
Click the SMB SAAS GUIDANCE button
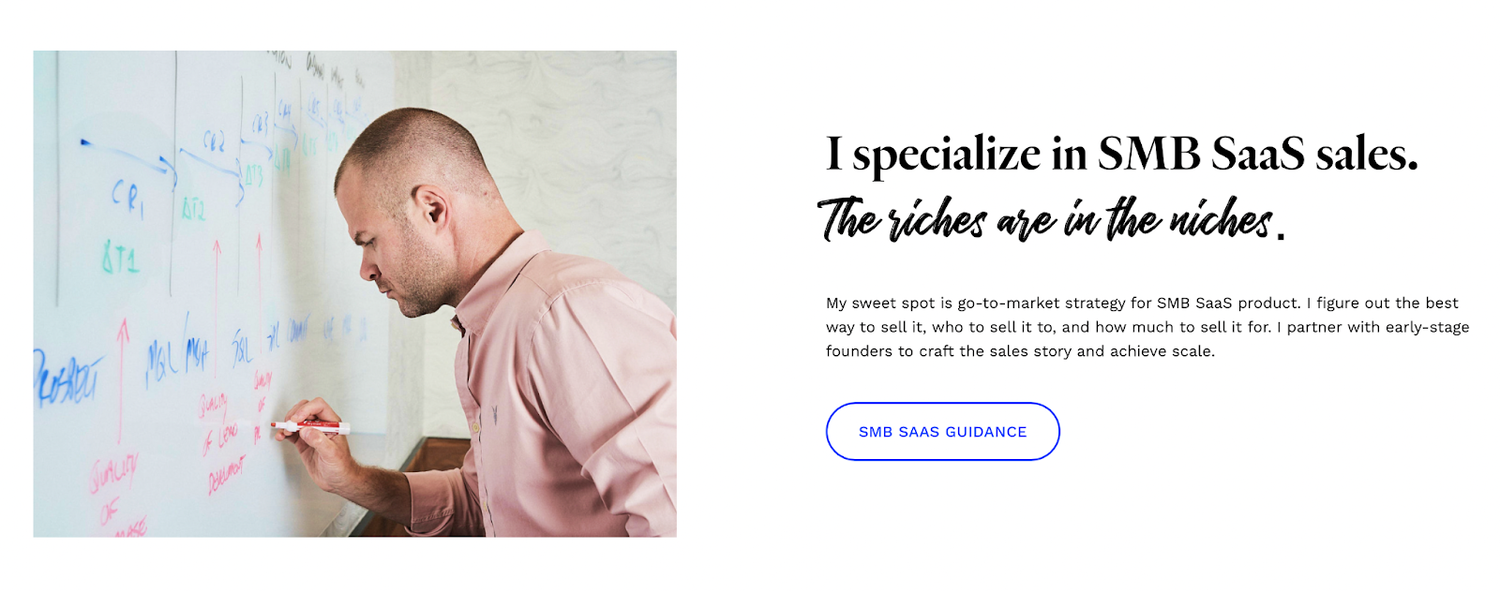point(942,432)
